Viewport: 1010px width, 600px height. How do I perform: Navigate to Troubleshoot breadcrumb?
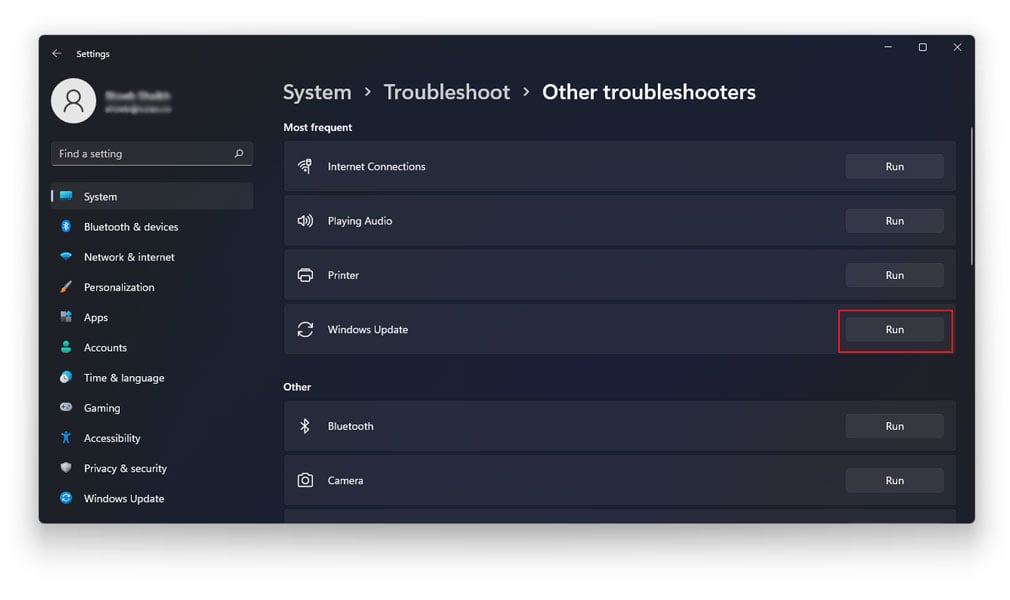pos(446,92)
